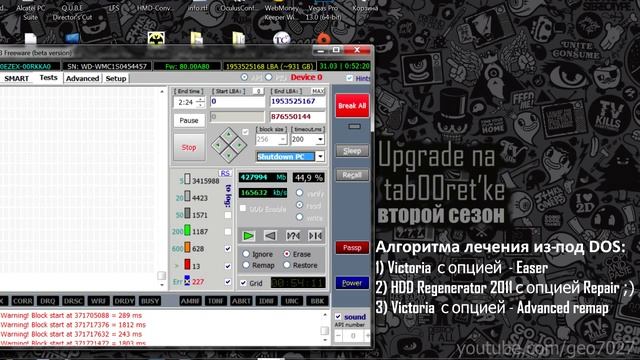This screenshot has height=360, width=640.
Task: Click the up arrow on navigation diamond
Action: point(229,134)
